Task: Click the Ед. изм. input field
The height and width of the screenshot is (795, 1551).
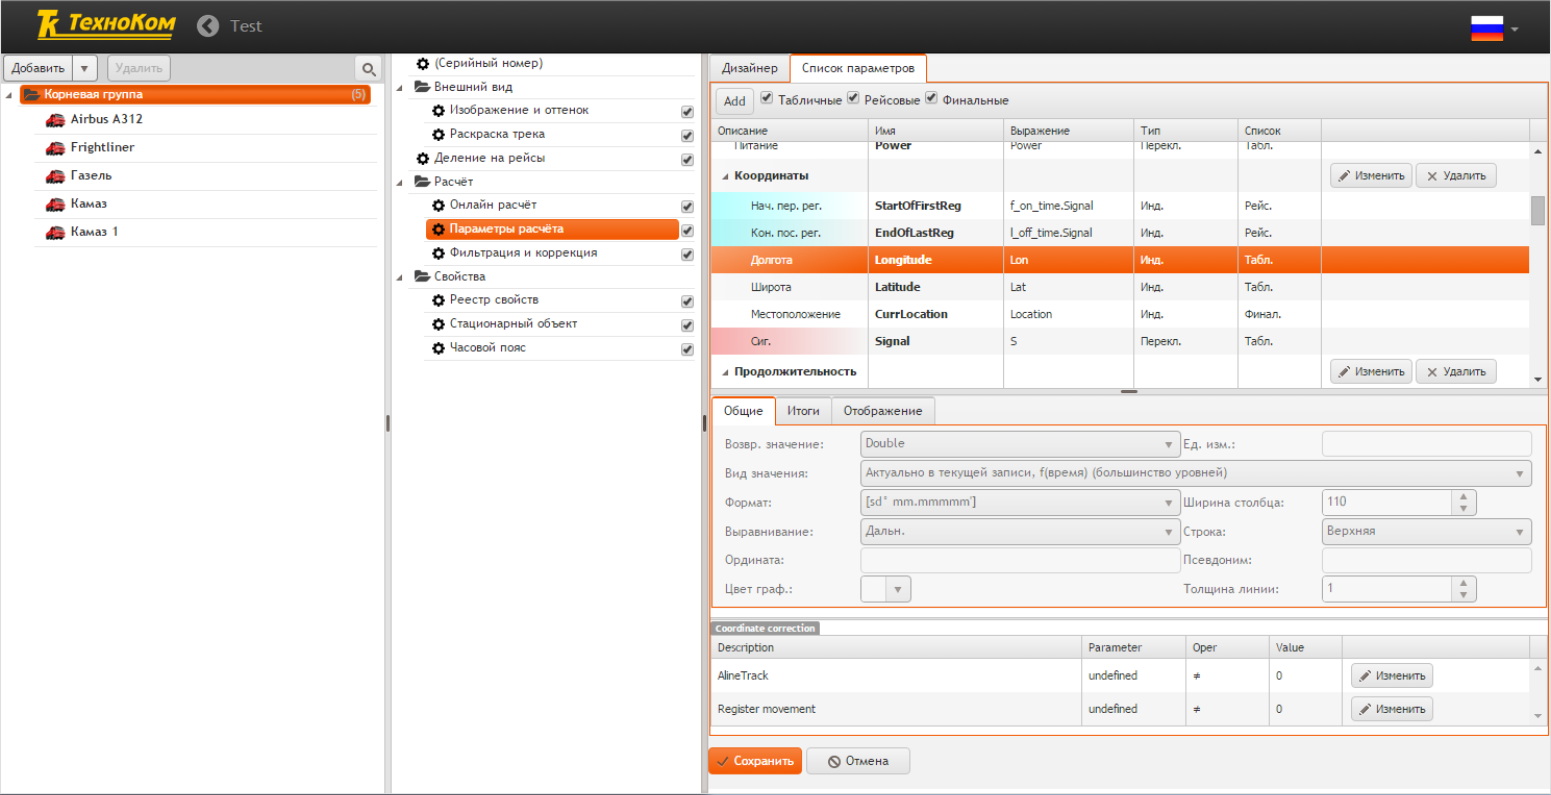Action: [1427, 444]
